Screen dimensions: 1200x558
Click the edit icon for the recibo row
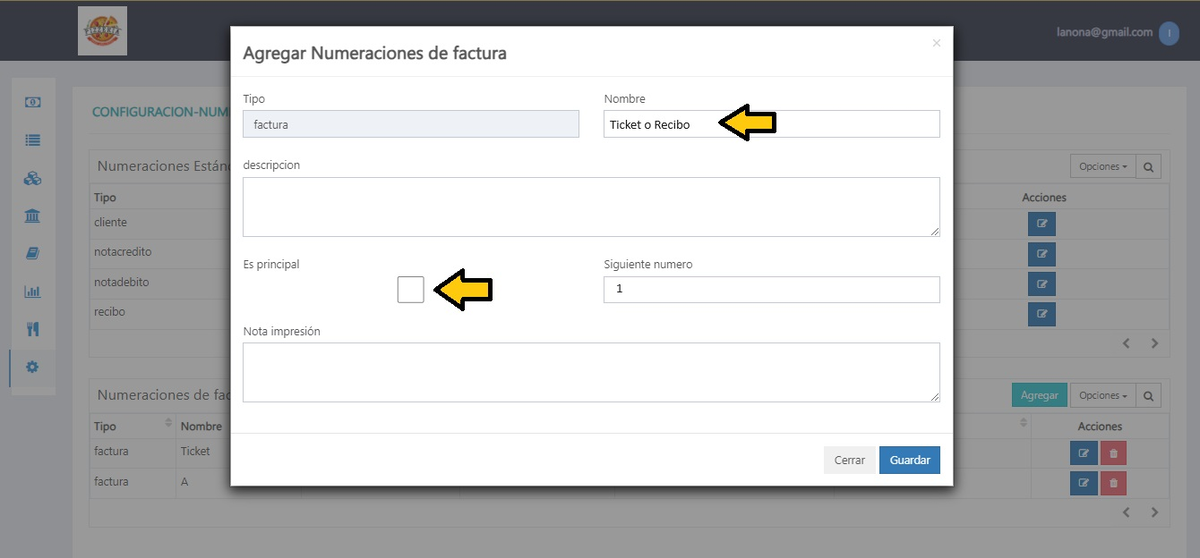tap(1041, 314)
